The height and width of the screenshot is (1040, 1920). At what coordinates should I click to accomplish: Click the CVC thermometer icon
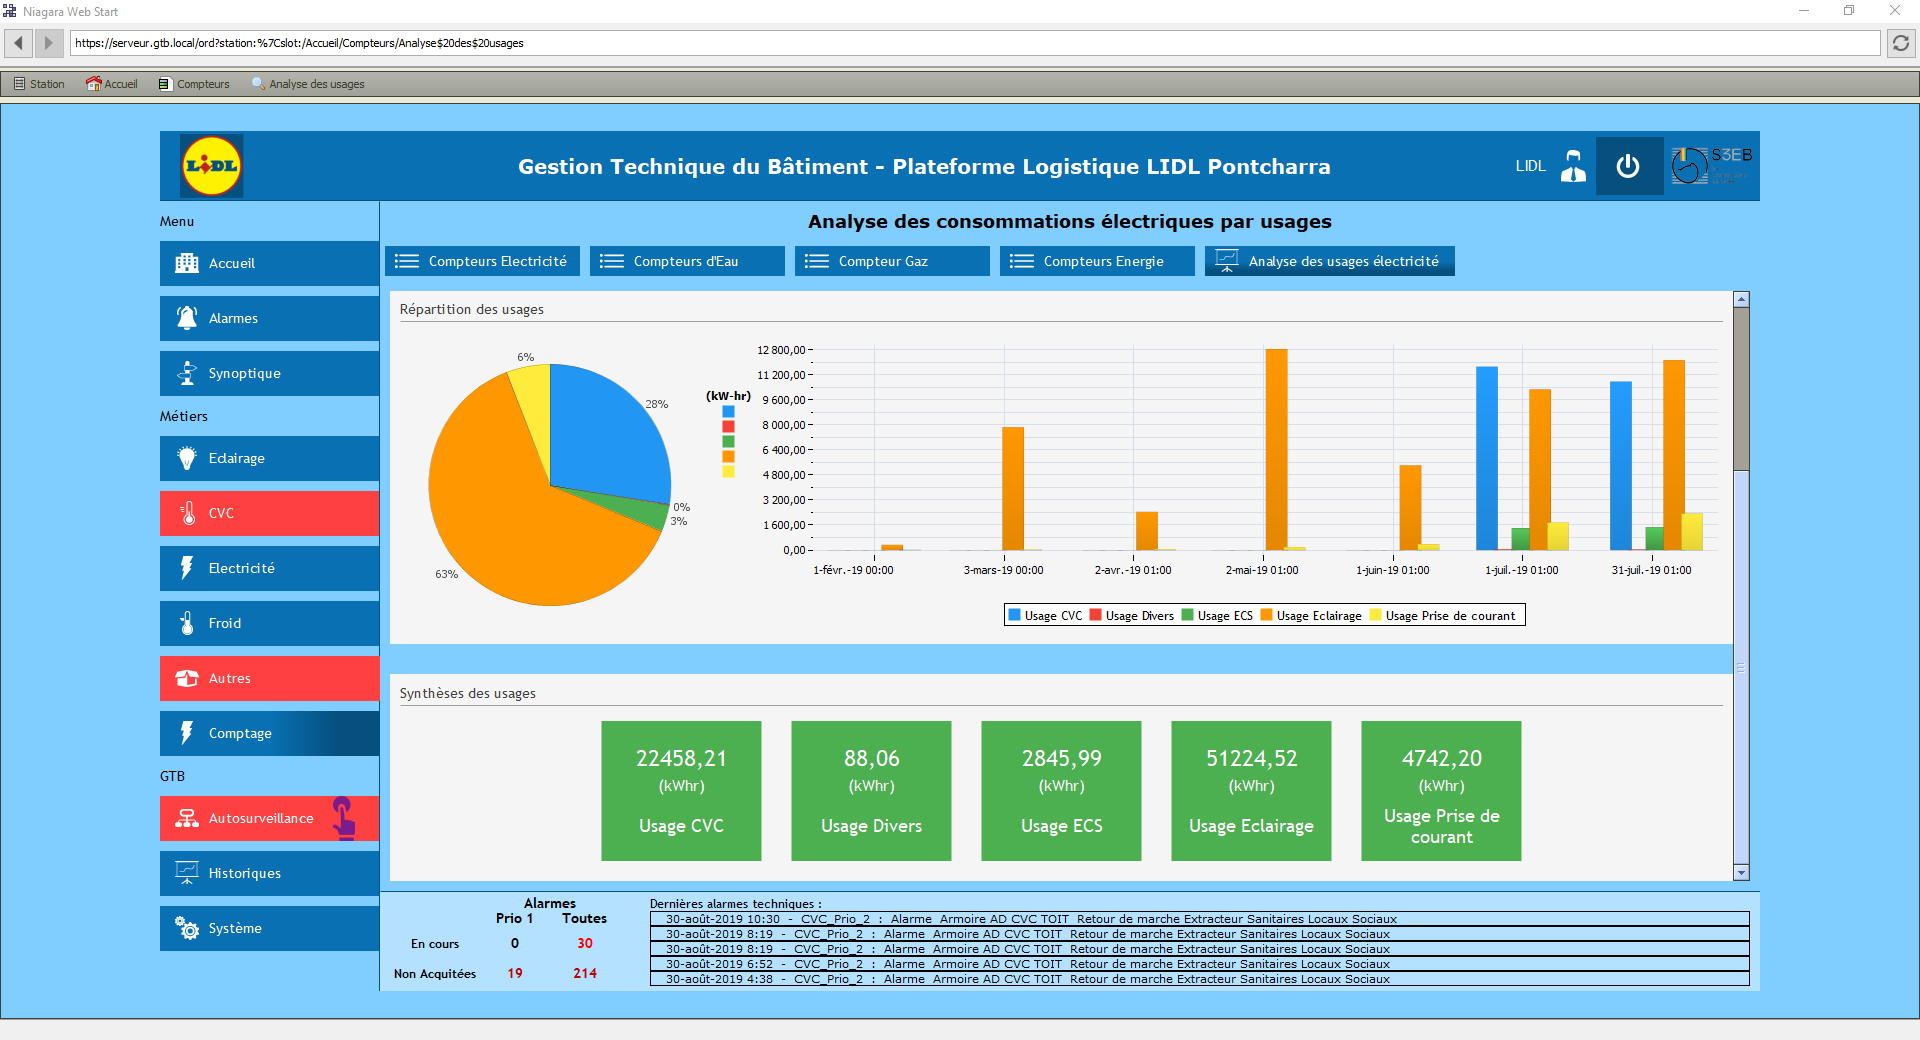pos(187,513)
